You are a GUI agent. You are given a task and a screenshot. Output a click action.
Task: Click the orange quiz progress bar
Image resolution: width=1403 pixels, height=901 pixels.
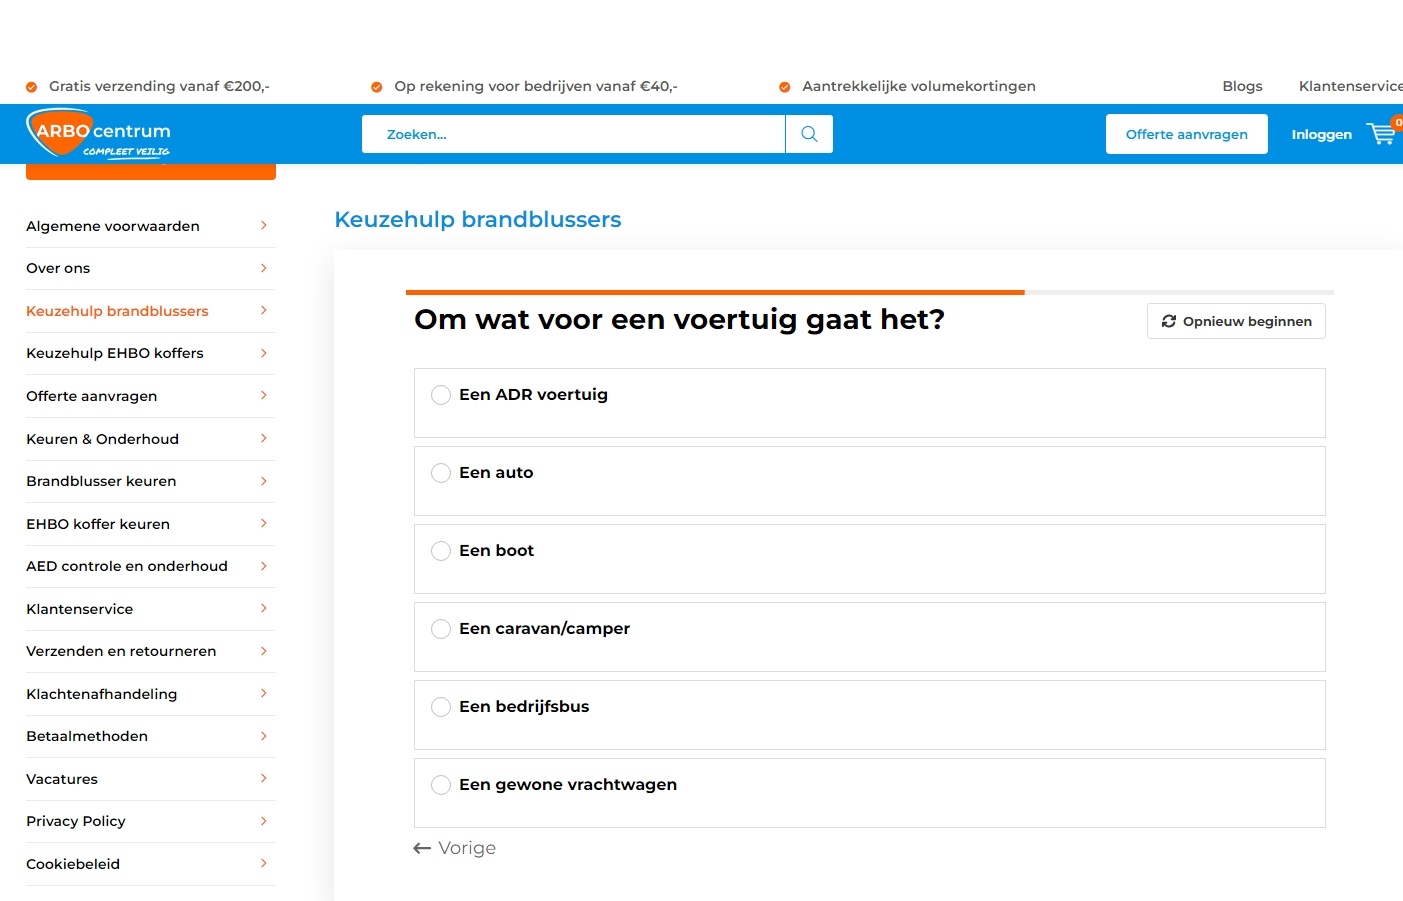pyautogui.click(x=714, y=292)
